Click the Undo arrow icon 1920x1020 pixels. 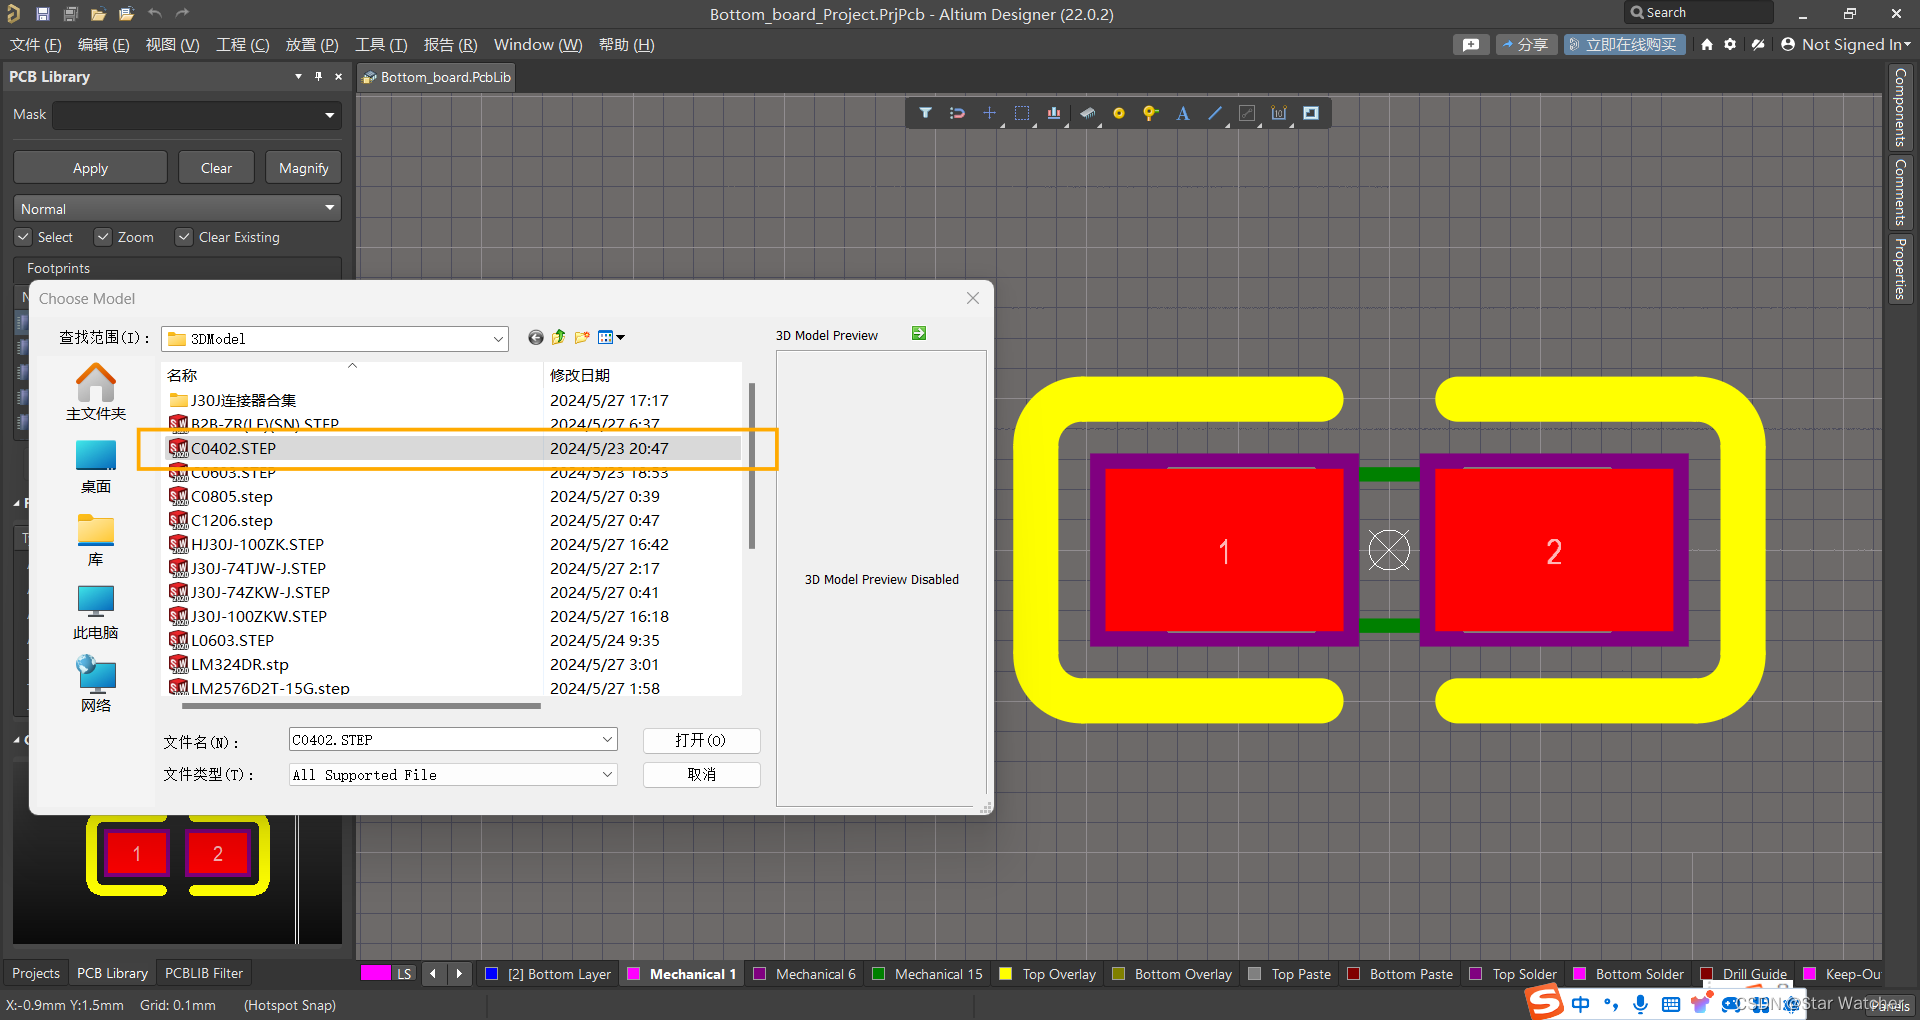point(155,13)
